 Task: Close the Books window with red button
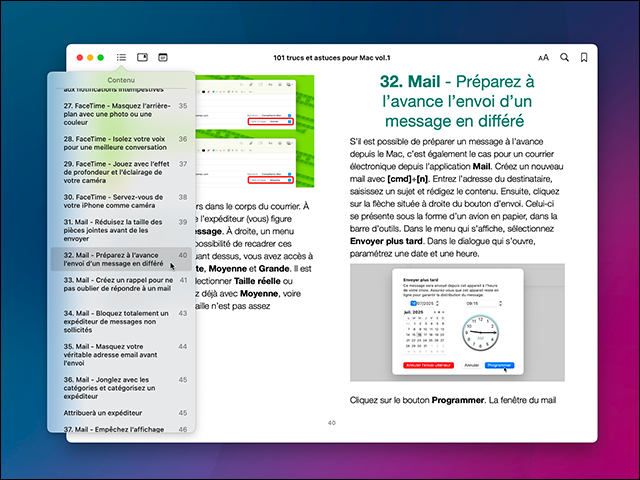coord(80,58)
